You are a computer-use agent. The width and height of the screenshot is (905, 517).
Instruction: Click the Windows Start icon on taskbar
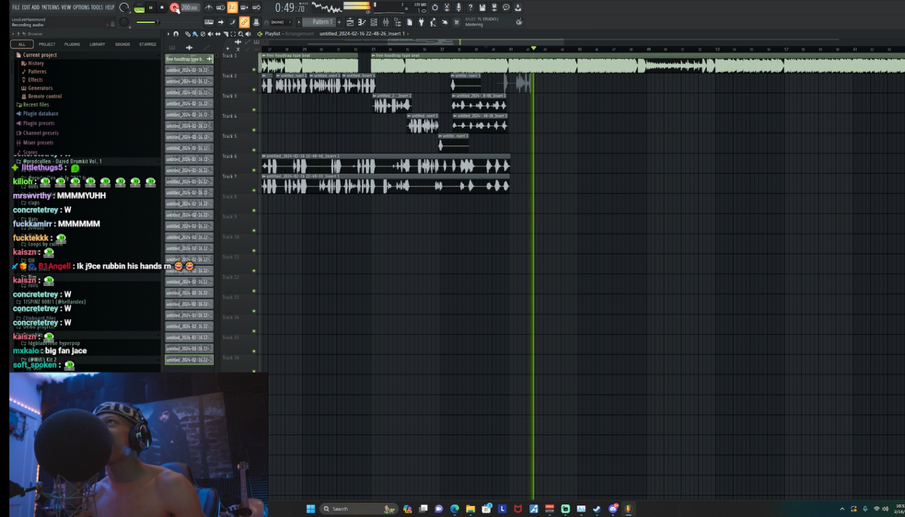pos(311,509)
